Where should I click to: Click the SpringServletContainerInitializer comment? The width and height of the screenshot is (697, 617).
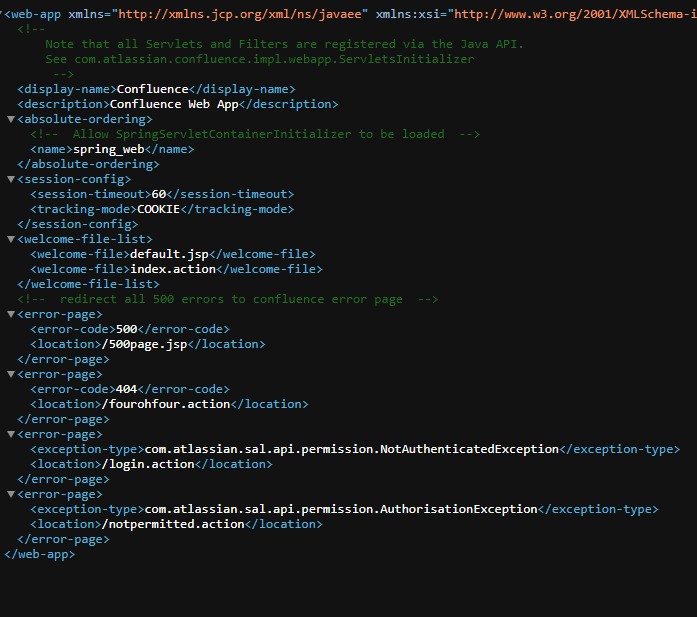[x=255, y=134]
